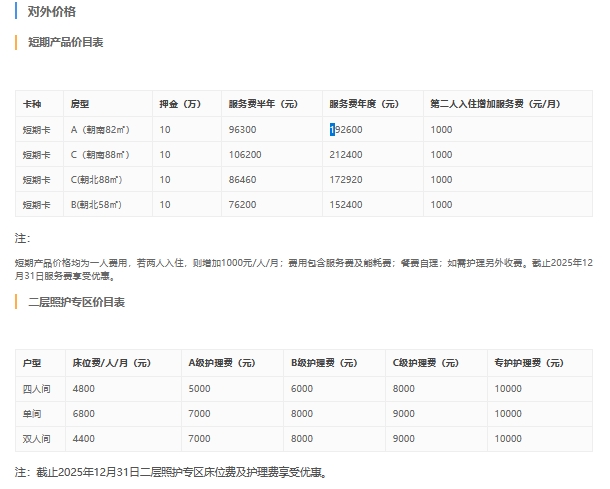Viewport: 610px width, 489px height.
Task: Click the 卡种 column header
Action: point(32,104)
